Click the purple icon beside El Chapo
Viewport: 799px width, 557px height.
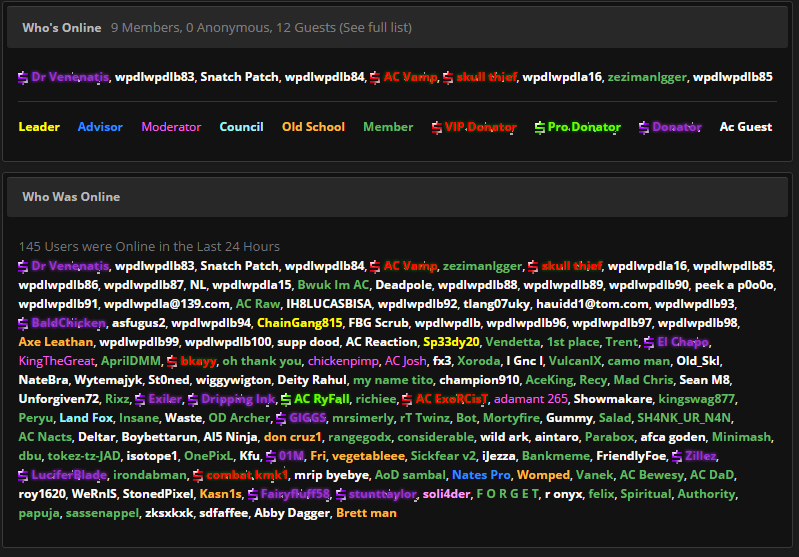tap(649, 342)
